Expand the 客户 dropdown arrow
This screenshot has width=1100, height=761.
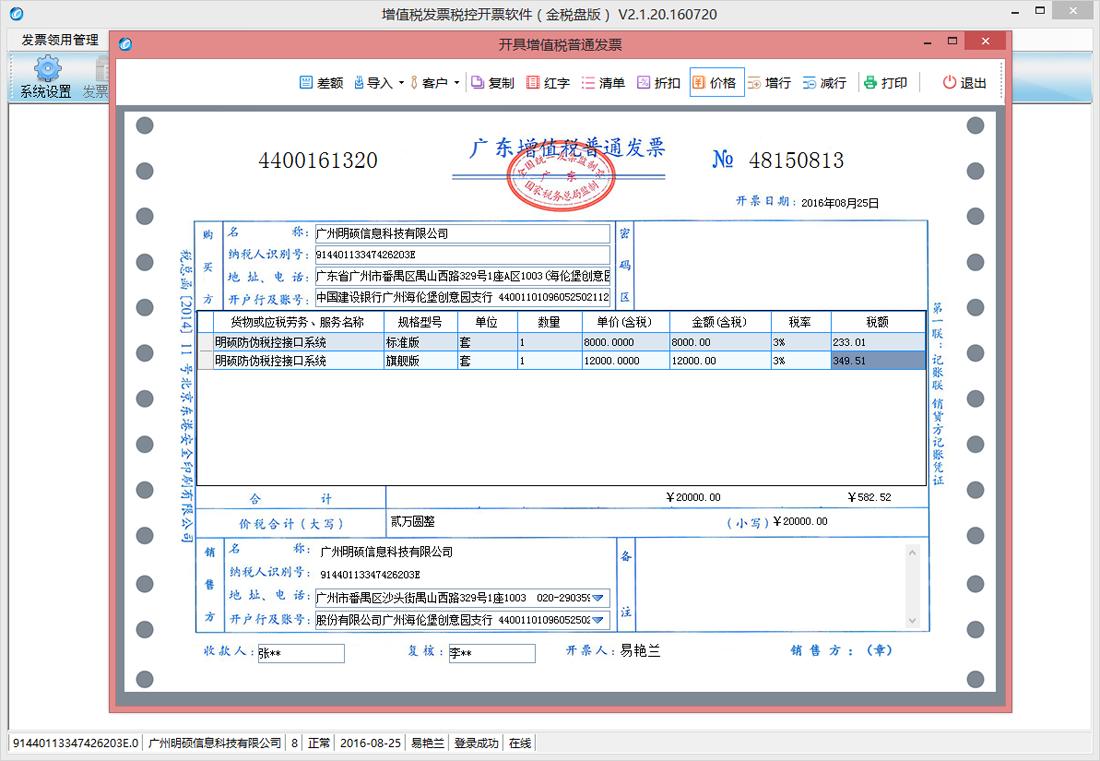point(456,83)
